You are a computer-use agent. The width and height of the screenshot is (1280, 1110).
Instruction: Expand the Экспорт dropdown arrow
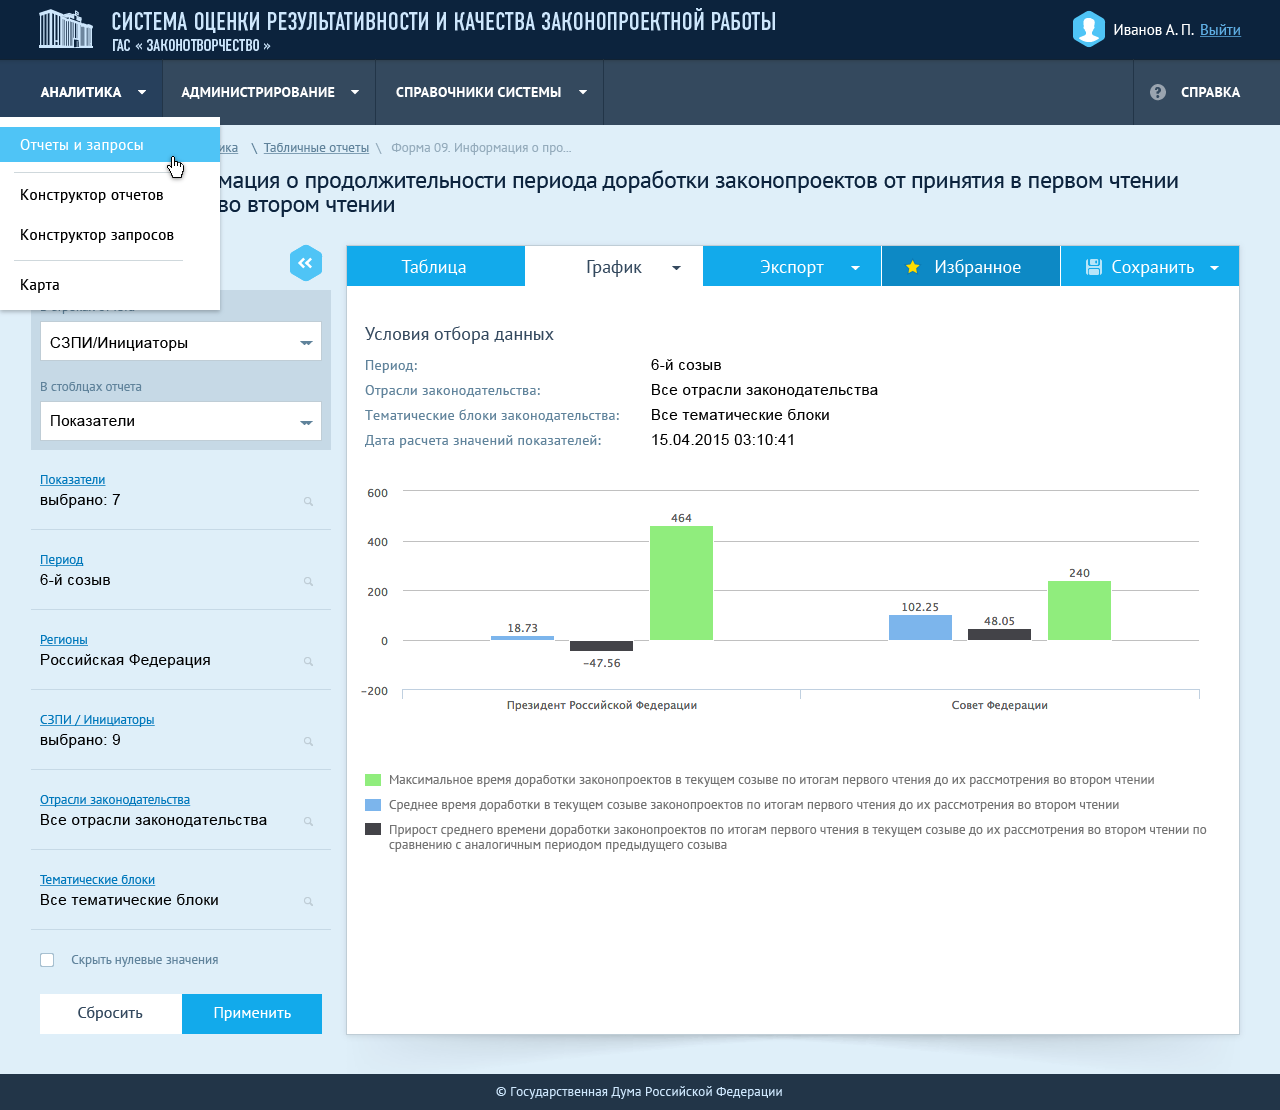(x=855, y=268)
